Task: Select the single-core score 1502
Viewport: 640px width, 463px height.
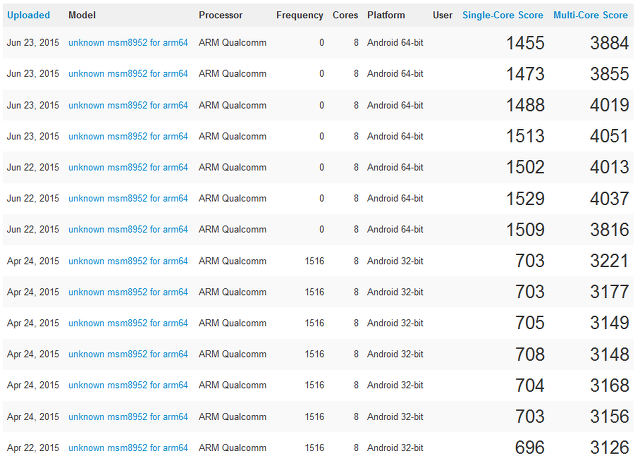Action: (x=525, y=167)
